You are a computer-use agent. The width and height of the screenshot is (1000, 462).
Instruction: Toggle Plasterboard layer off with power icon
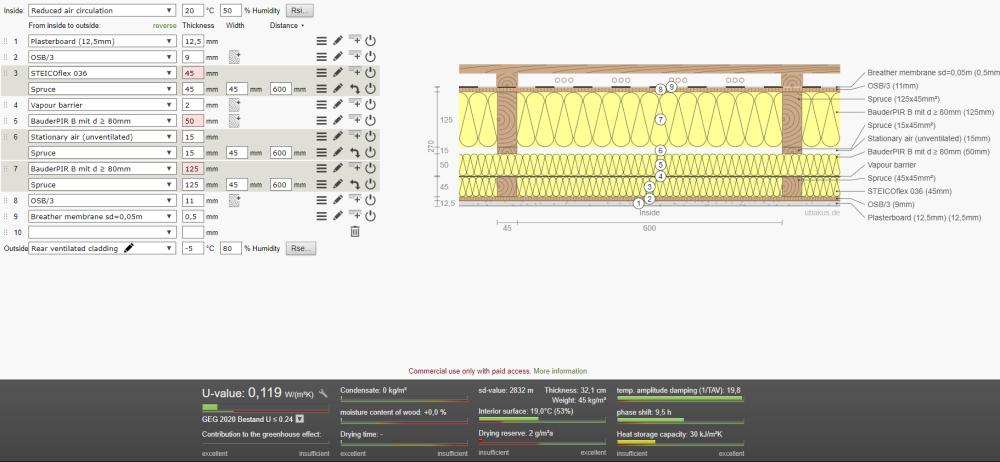pos(371,41)
